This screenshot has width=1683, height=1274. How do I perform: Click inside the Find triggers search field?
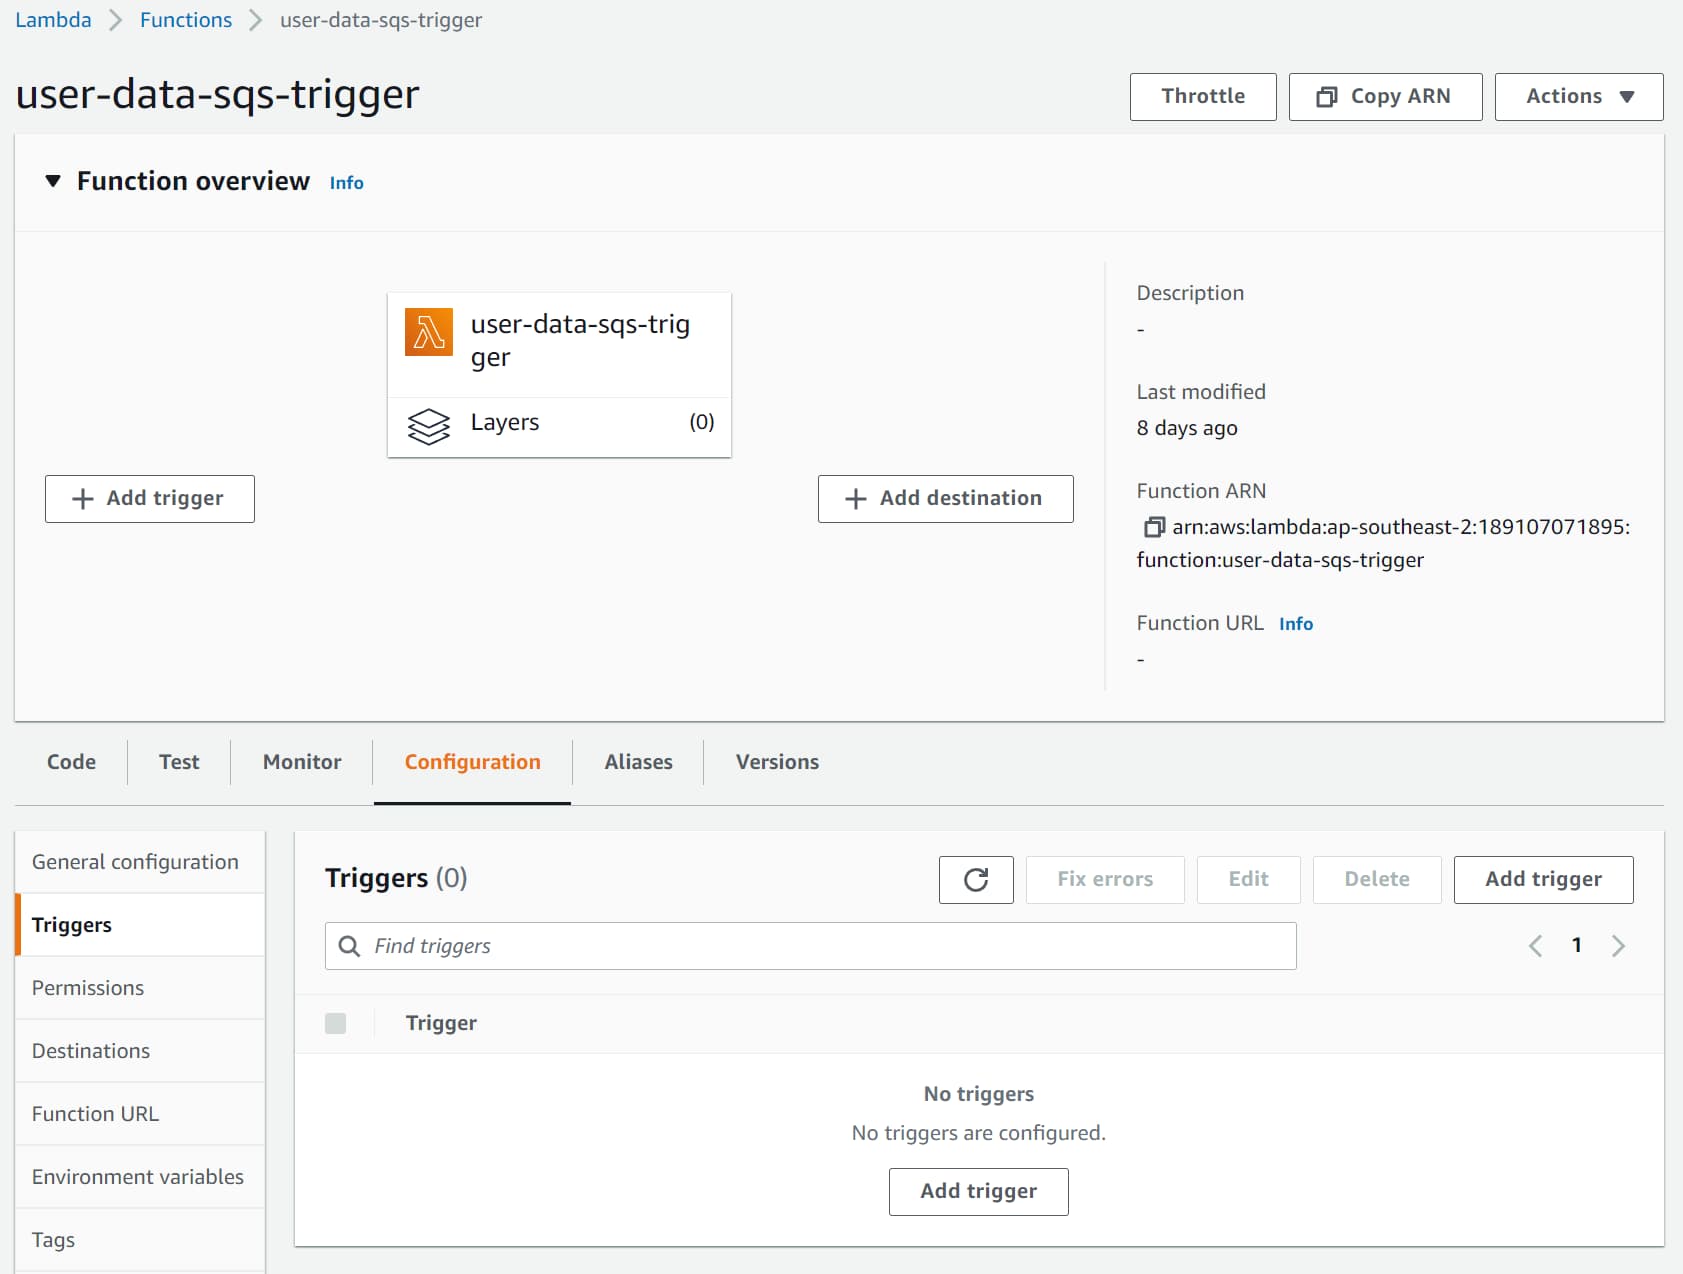(x=700, y=945)
